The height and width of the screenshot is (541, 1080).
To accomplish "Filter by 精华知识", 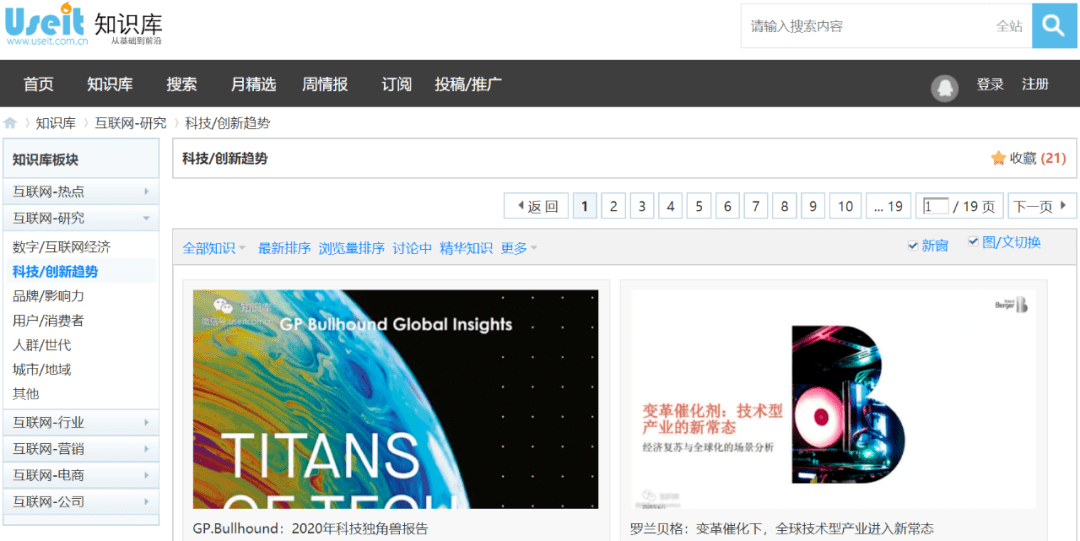I will [466, 248].
